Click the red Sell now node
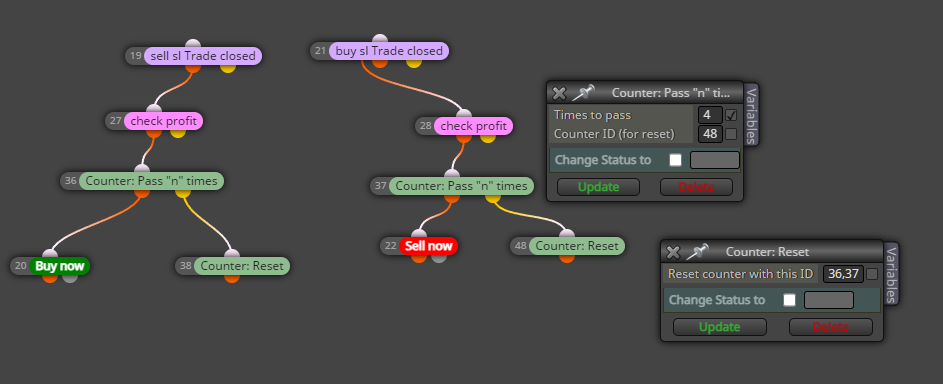Image resolution: width=943 pixels, height=384 pixels. (428, 246)
